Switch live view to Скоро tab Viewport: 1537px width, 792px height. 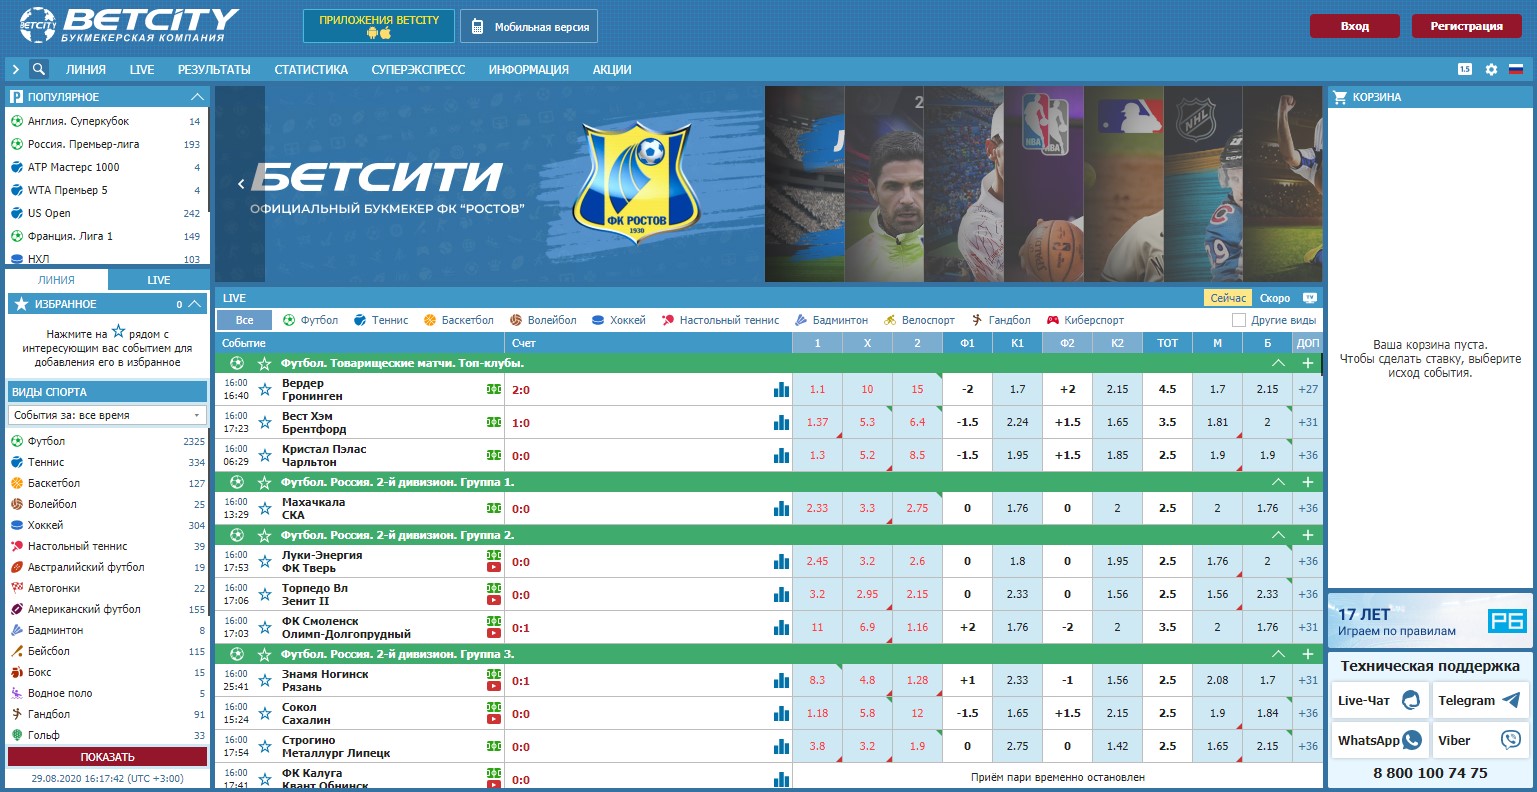1274,298
